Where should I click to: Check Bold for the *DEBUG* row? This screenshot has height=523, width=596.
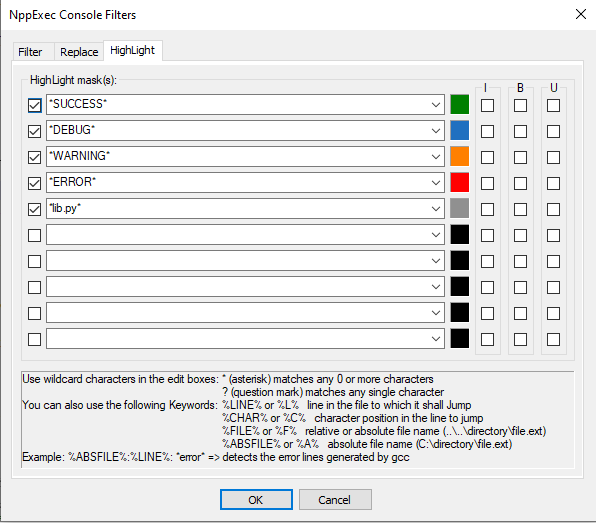[520, 131]
